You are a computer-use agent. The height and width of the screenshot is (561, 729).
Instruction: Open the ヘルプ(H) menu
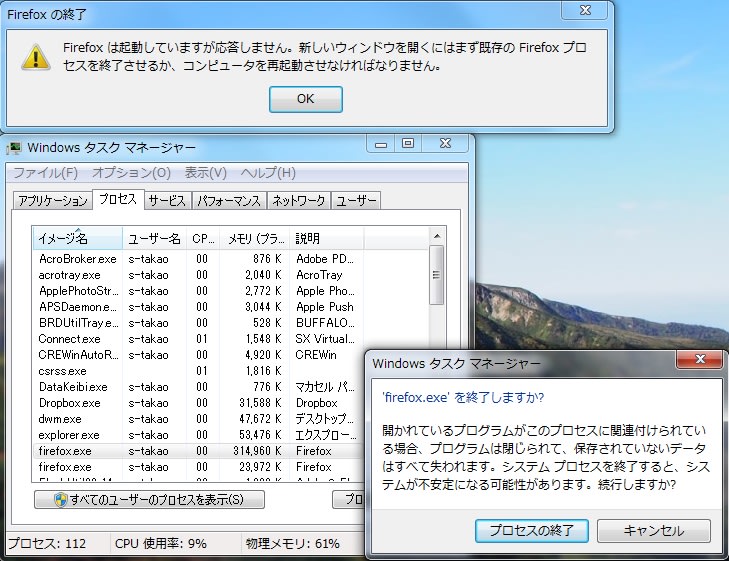point(268,173)
